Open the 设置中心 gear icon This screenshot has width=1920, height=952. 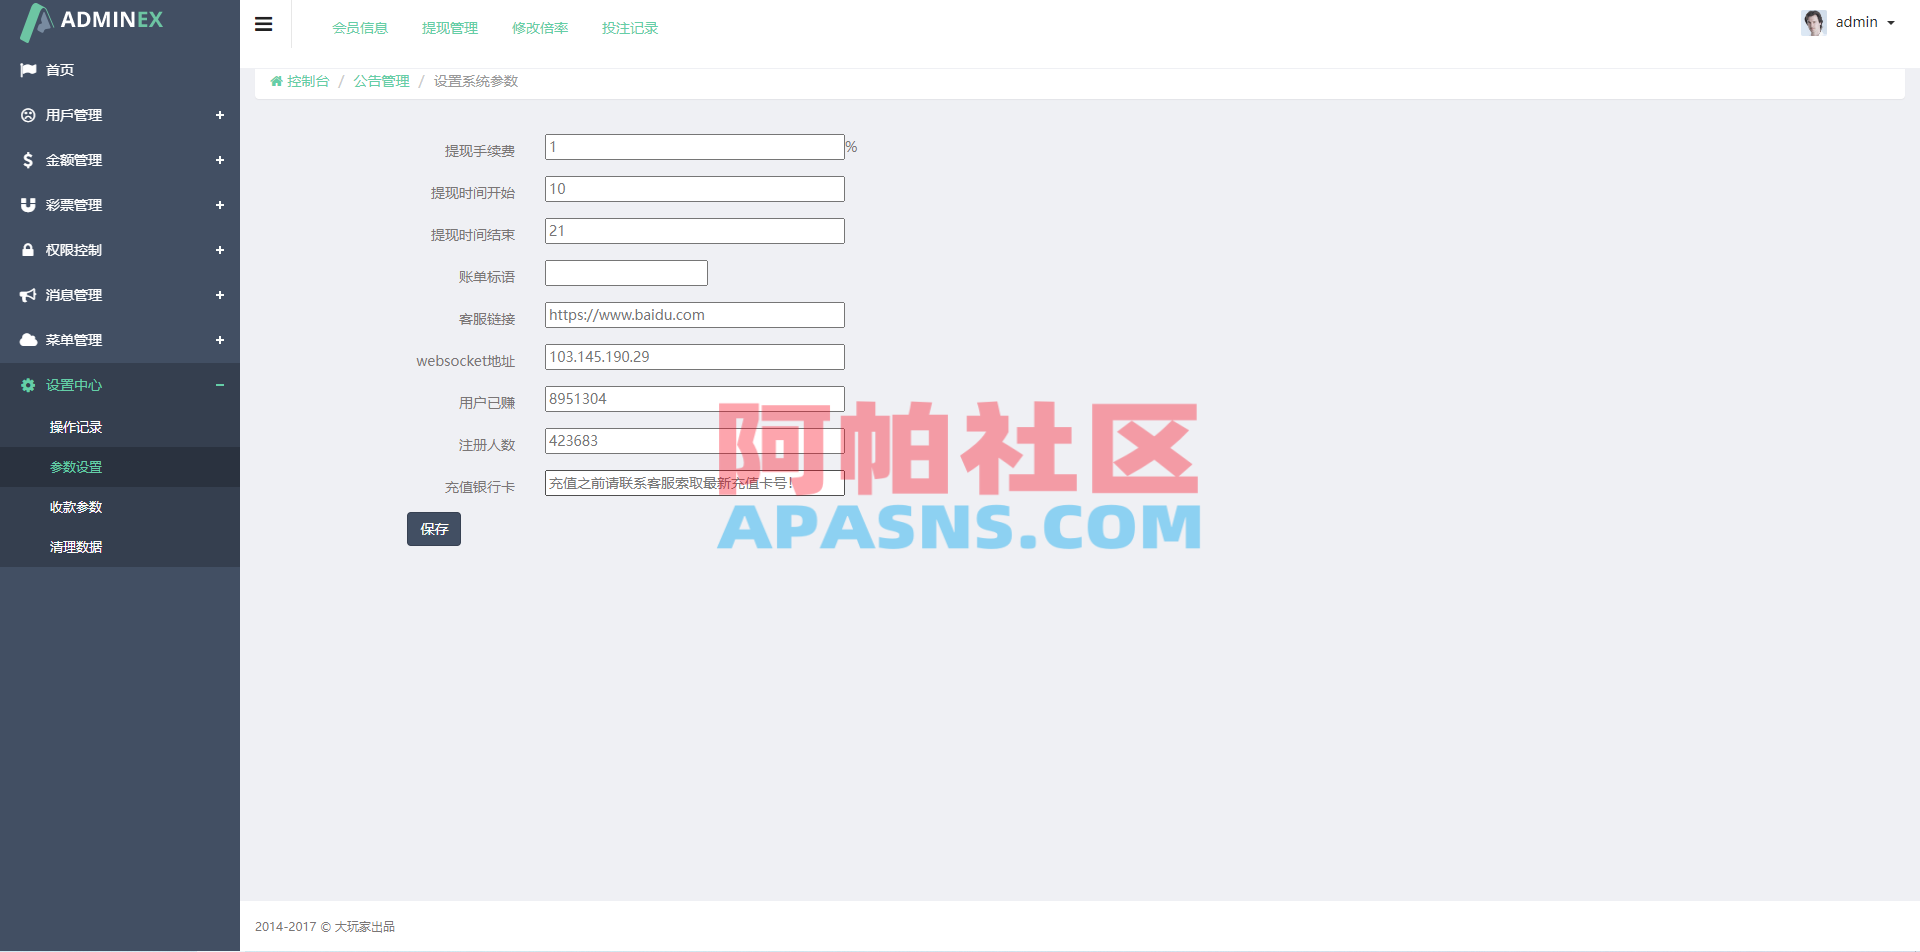pyautogui.click(x=27, y=385)
